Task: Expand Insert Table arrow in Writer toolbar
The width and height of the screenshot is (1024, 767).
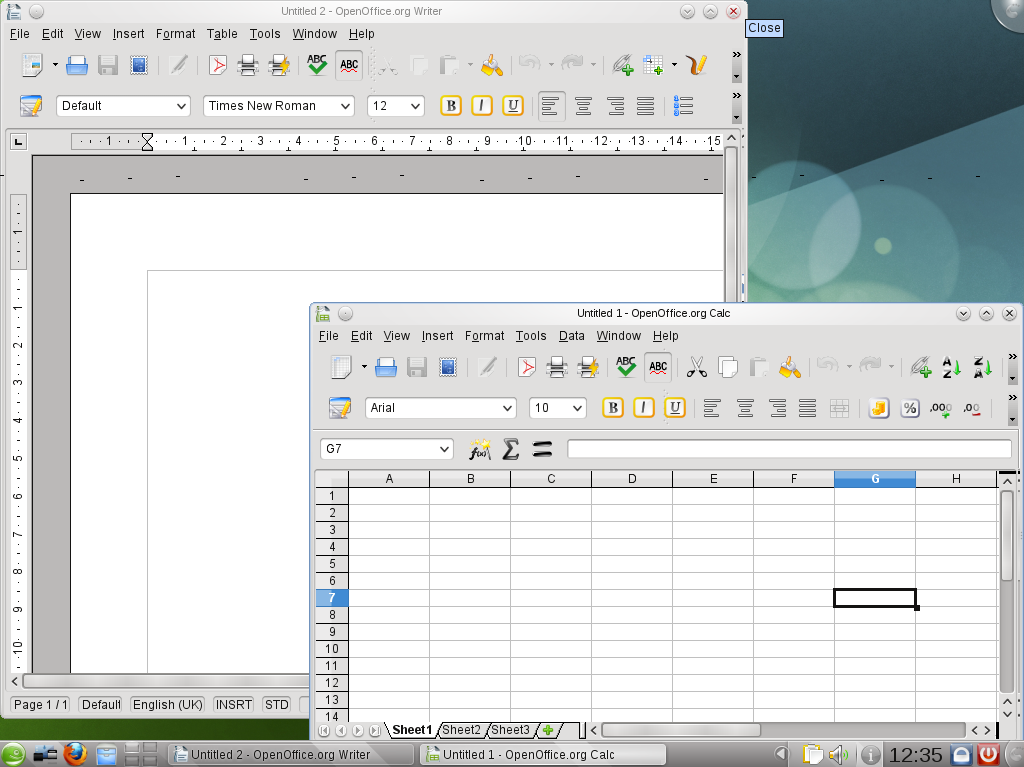Action: 674,65
